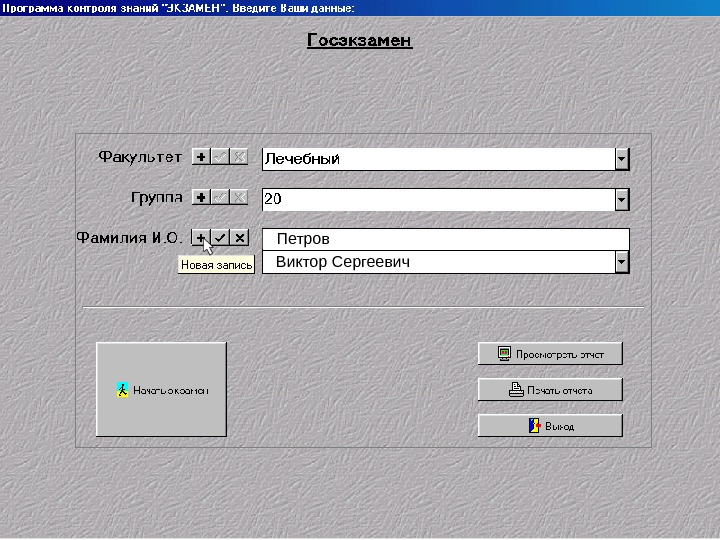Cancel Группа edit with X icon
The width and height of the screenshot is (720, 540).
[x=239, y=197]
